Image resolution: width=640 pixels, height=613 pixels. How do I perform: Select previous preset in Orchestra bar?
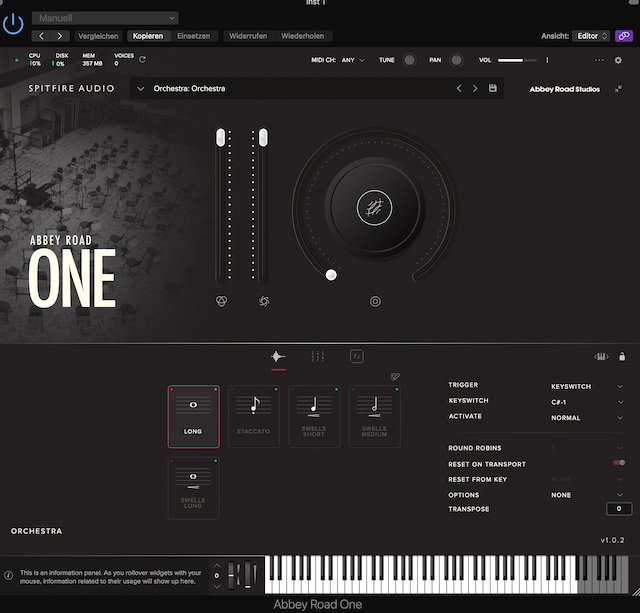click(459, 89)
